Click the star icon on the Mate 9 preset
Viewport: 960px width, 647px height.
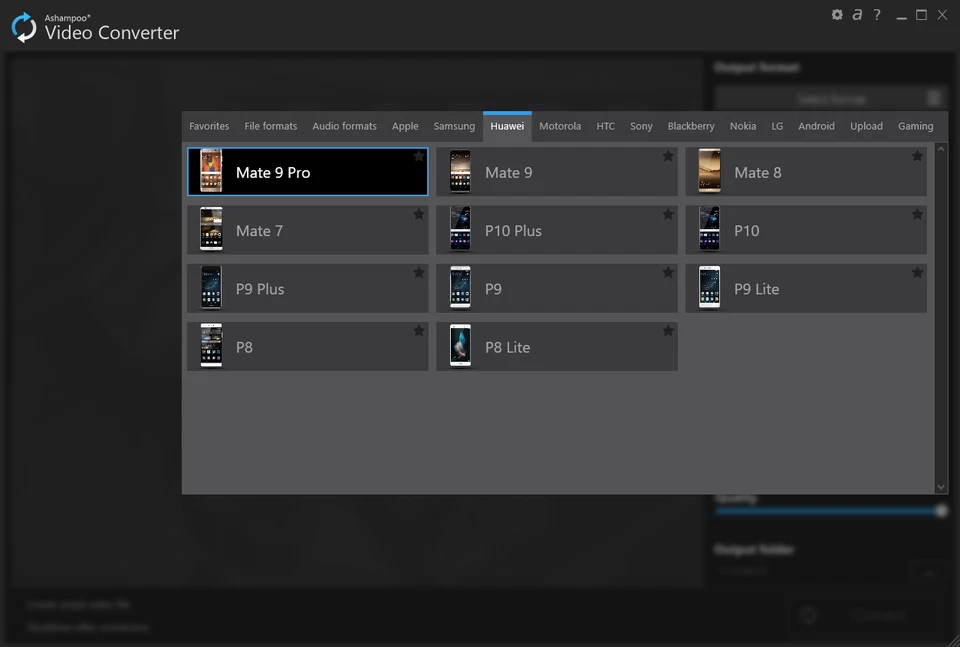pyautogui.click(x=667, y=155)
